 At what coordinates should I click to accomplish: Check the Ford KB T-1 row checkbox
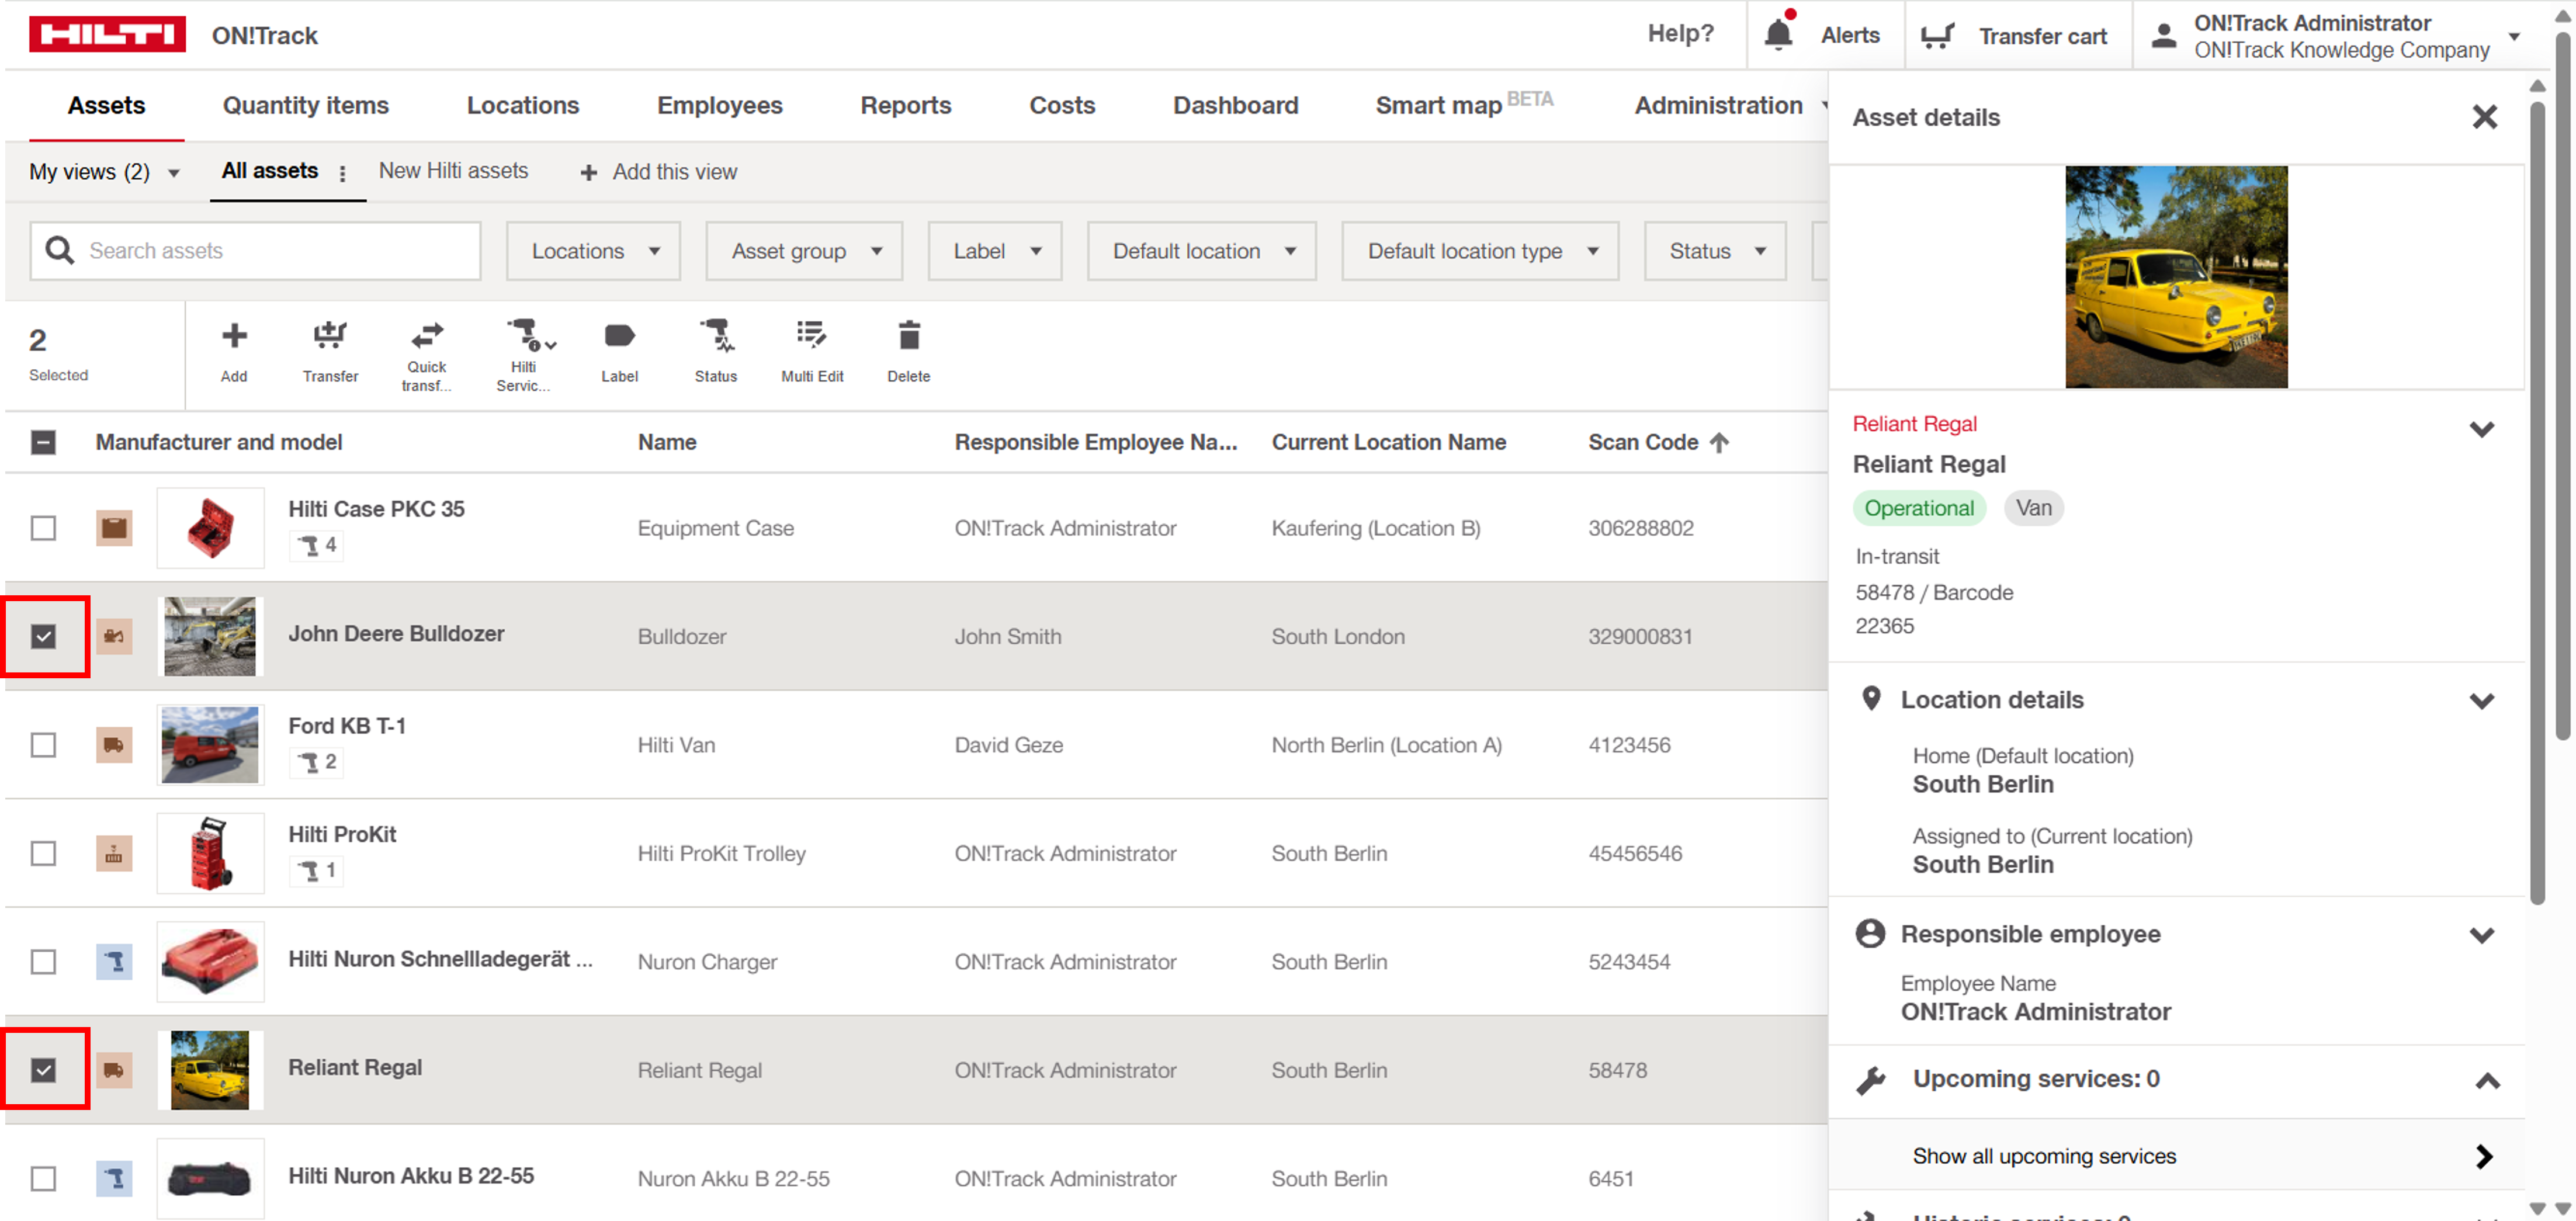pyautogui.click(x=43, y=745)
